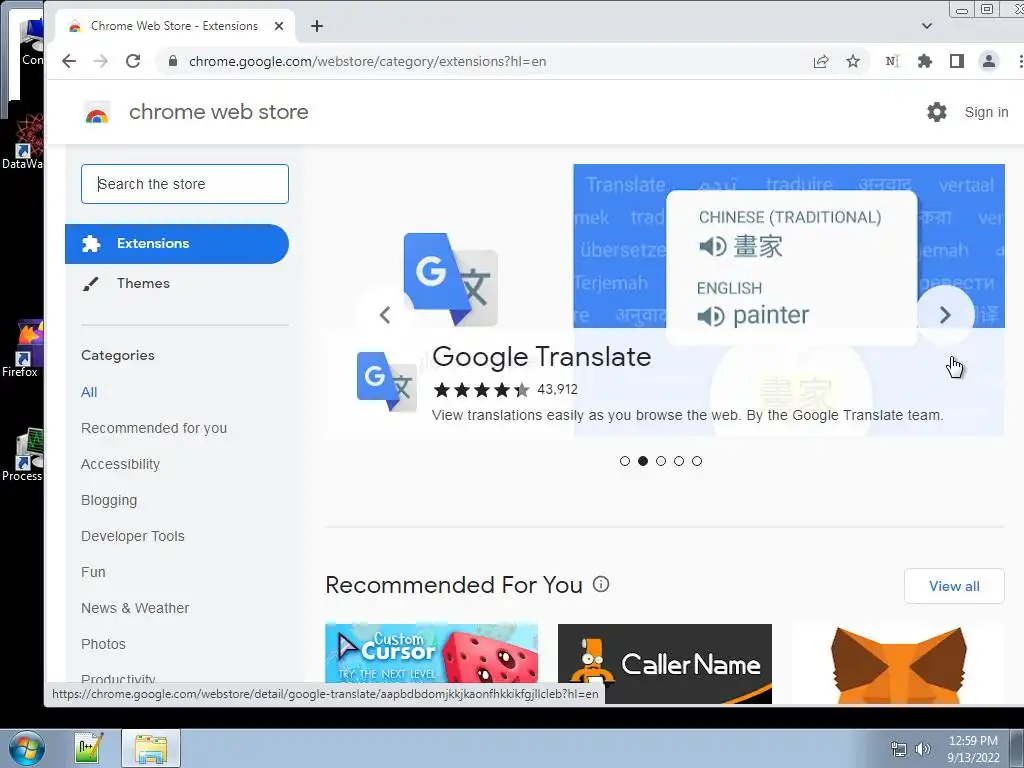The height and width of the screenshot is (768, 1024).
Task: Go back using the browser back arrow
Action: click(x=69, y=61)
